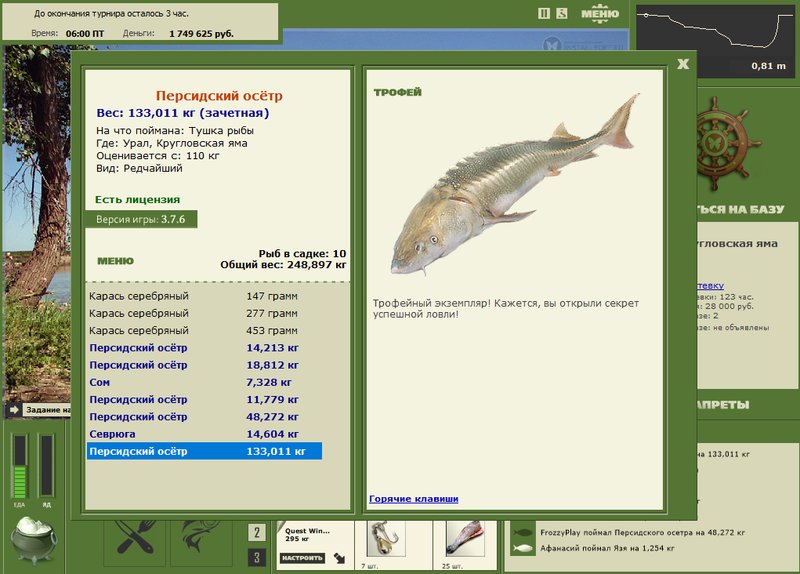
Task: Click the S icon next to pause
Action: click(x=561, y=13)
